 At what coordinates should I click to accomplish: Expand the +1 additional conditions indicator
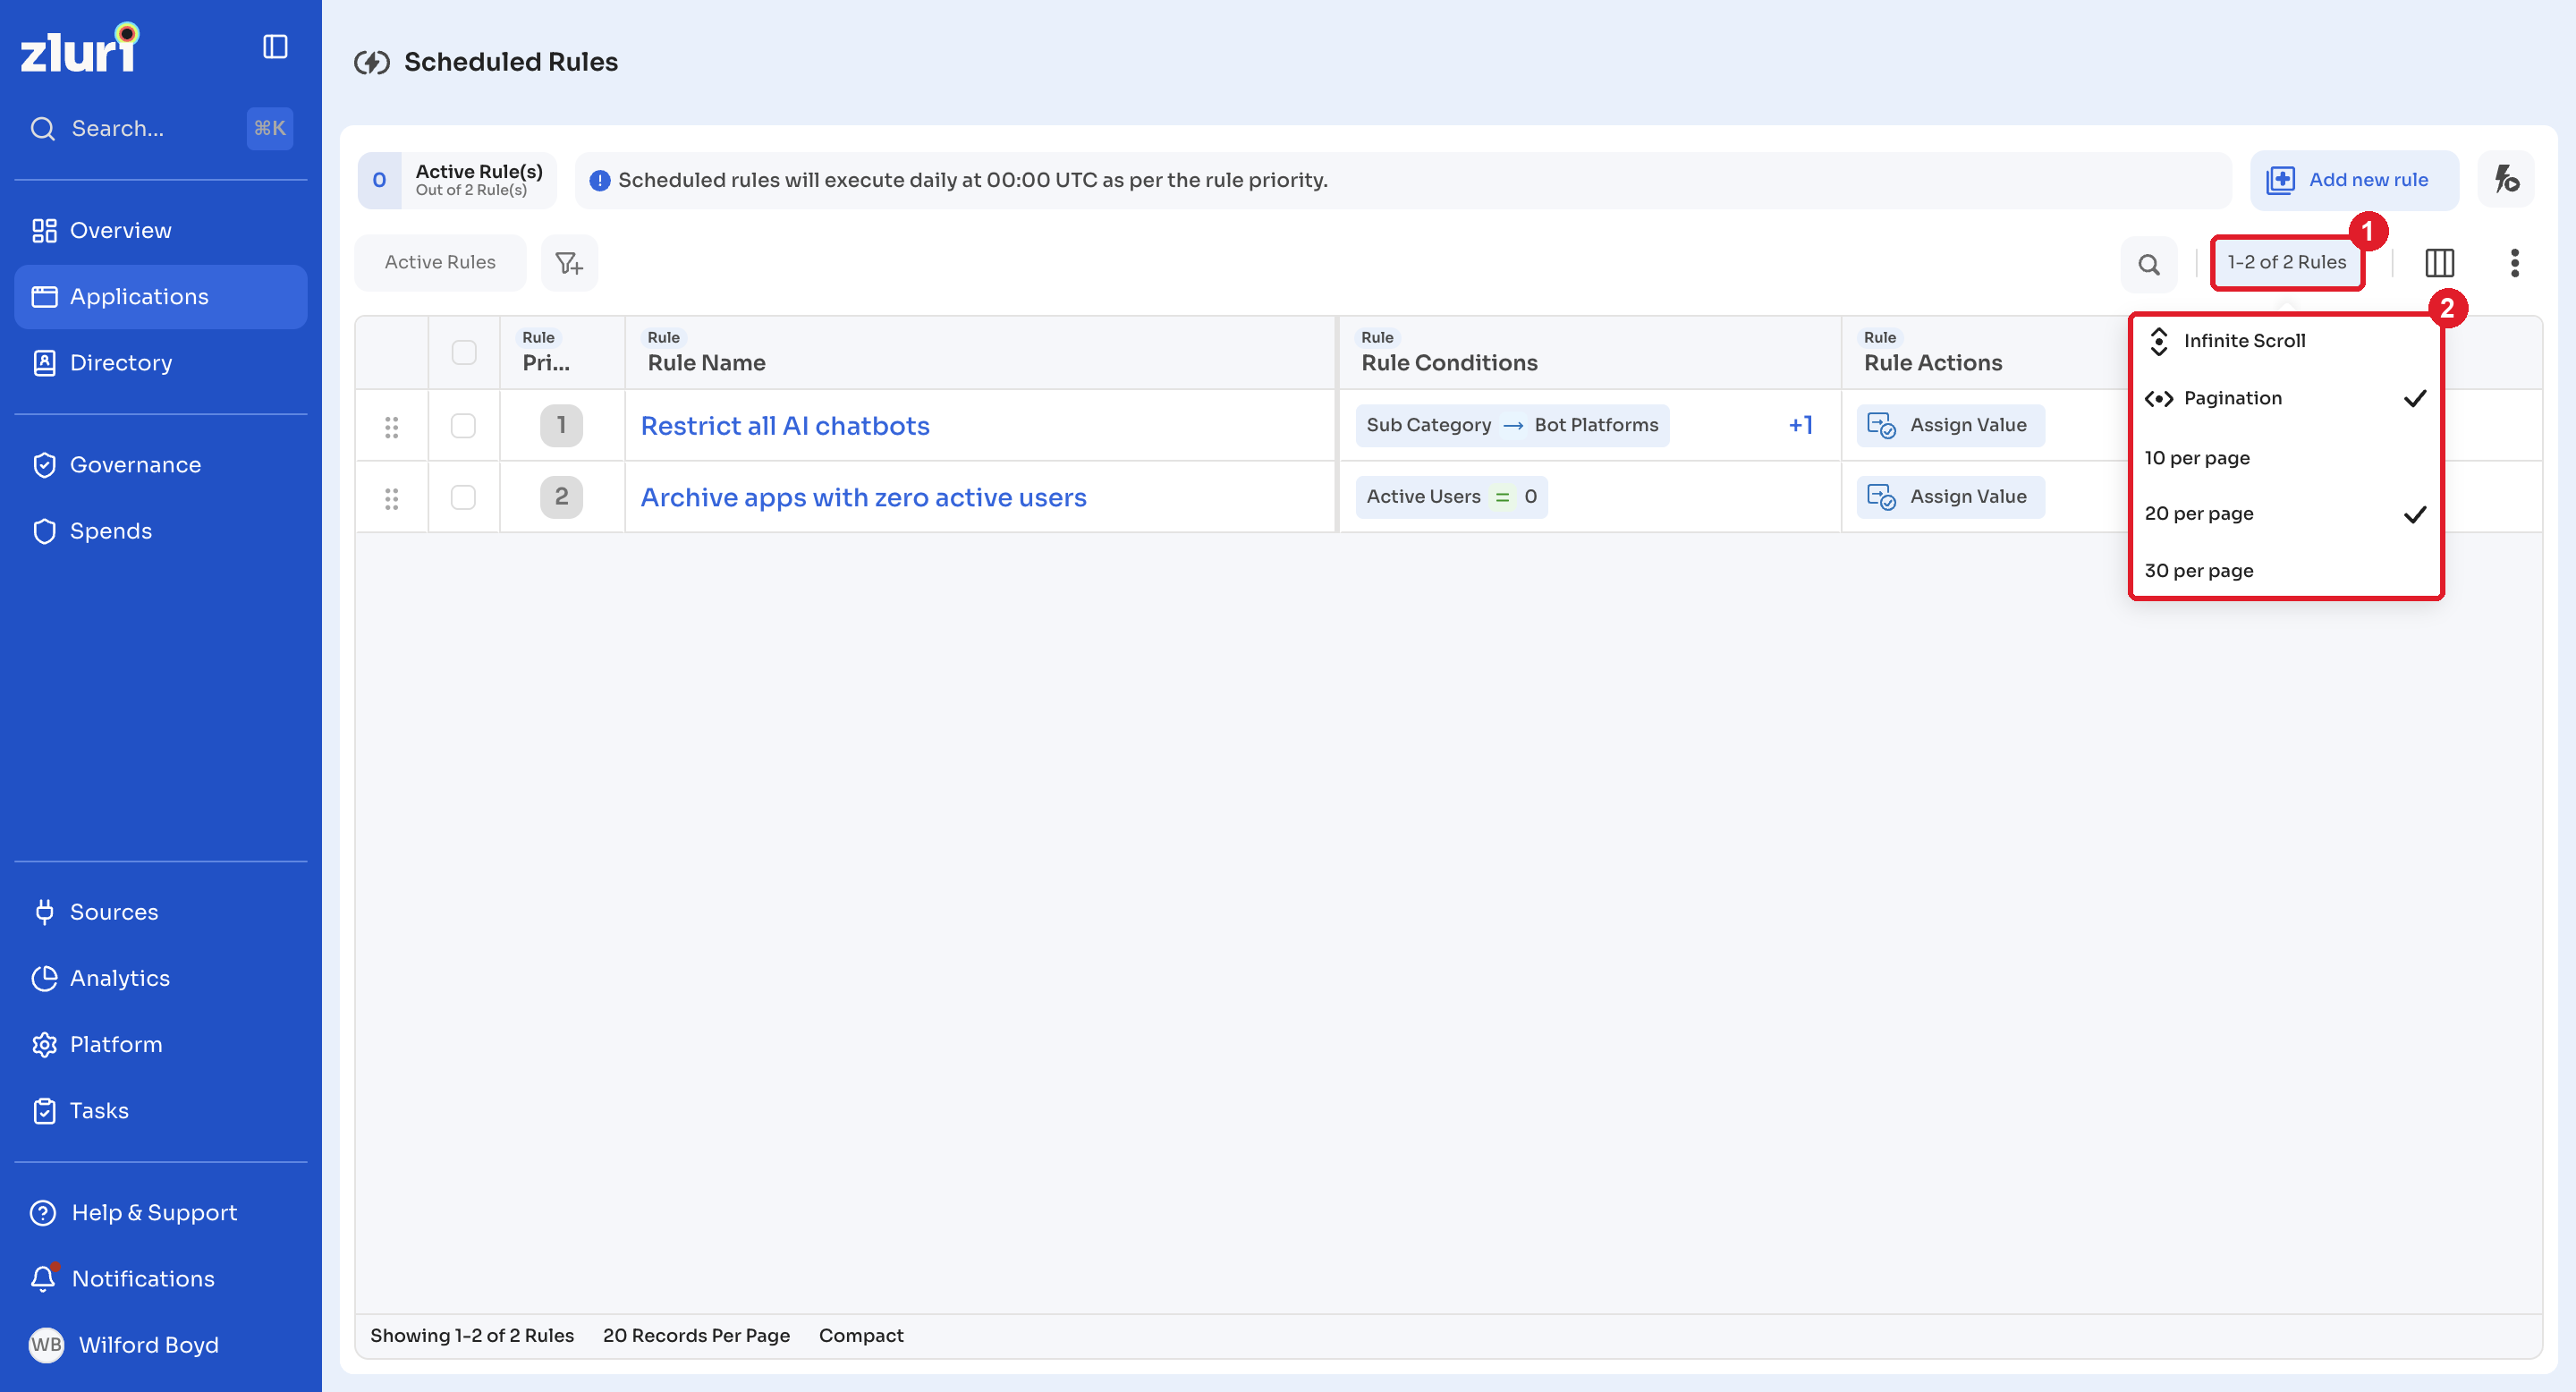pyautogui.click(x=1800, y=425)
